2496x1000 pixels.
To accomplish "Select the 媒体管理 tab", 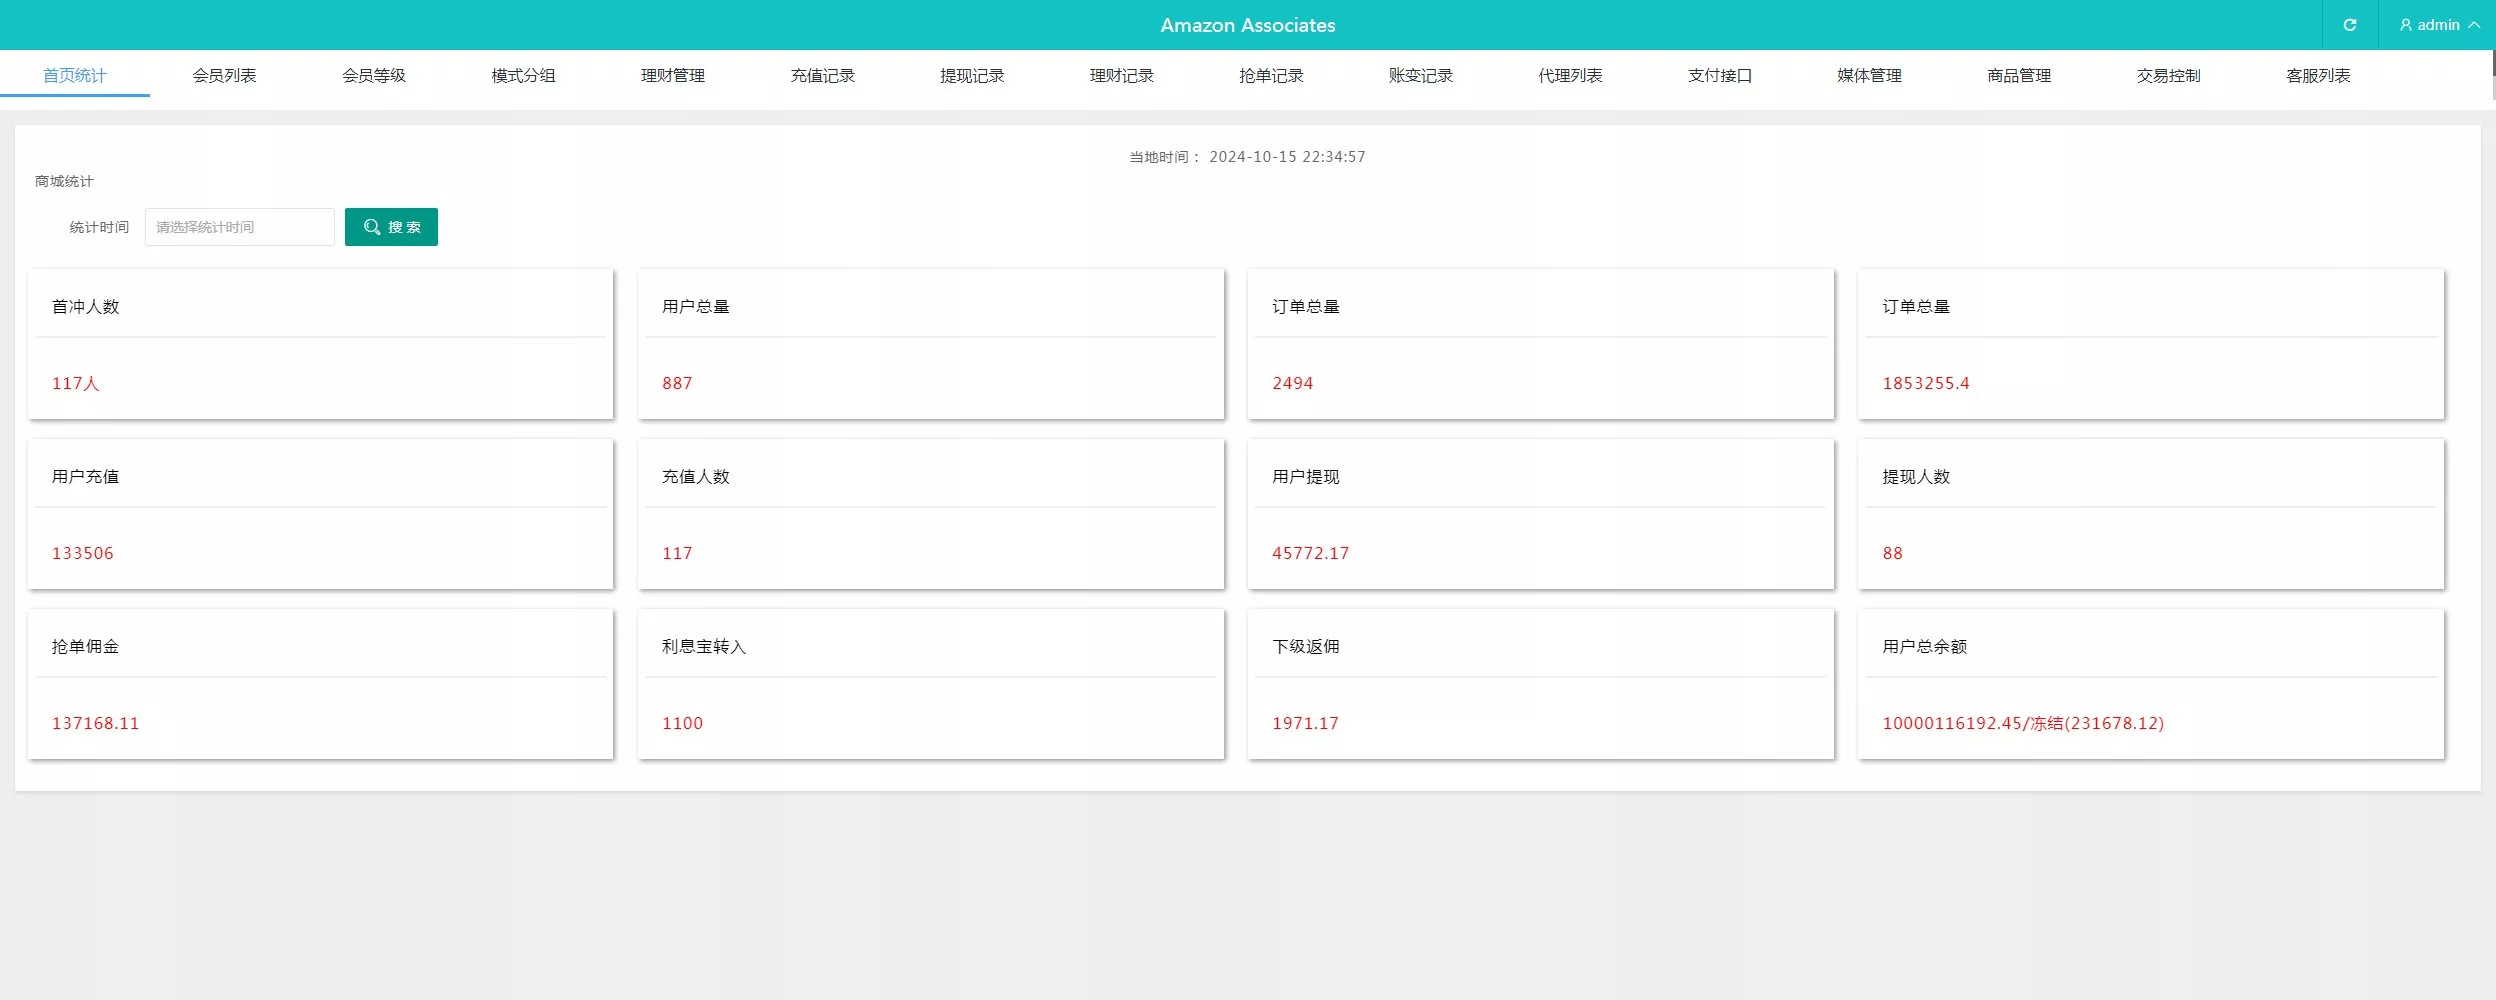I will click(x=1869, y=76).
